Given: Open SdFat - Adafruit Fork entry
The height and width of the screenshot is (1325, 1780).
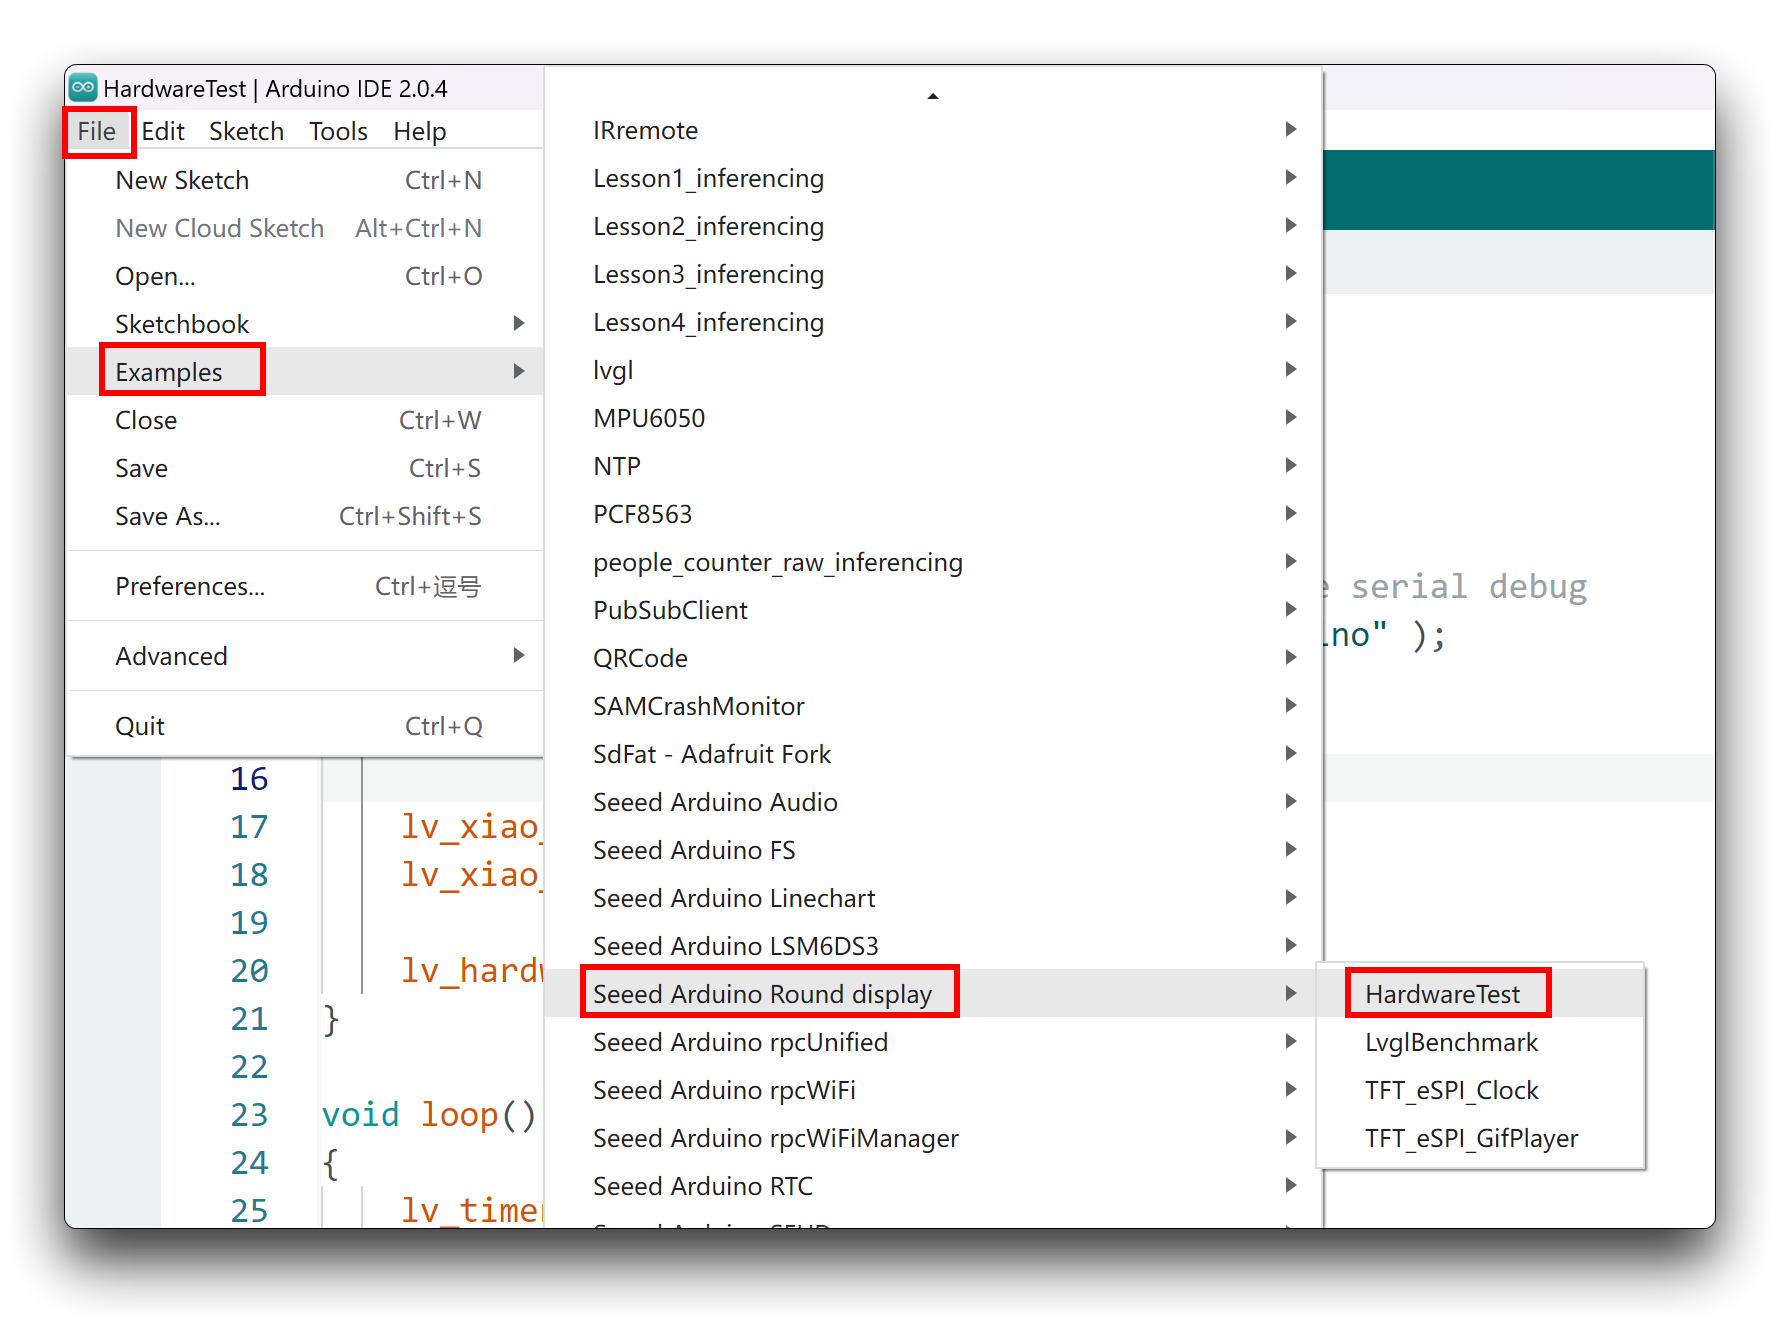Looking at the screenshot, I should (x=933, y=754).
